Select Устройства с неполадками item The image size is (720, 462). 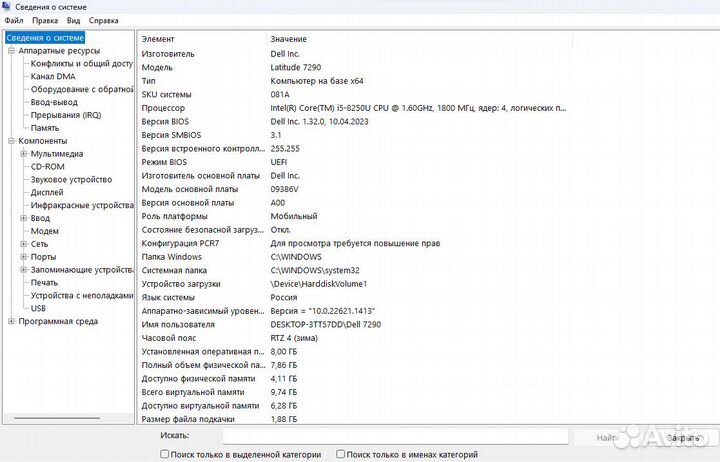click(82, 295)
